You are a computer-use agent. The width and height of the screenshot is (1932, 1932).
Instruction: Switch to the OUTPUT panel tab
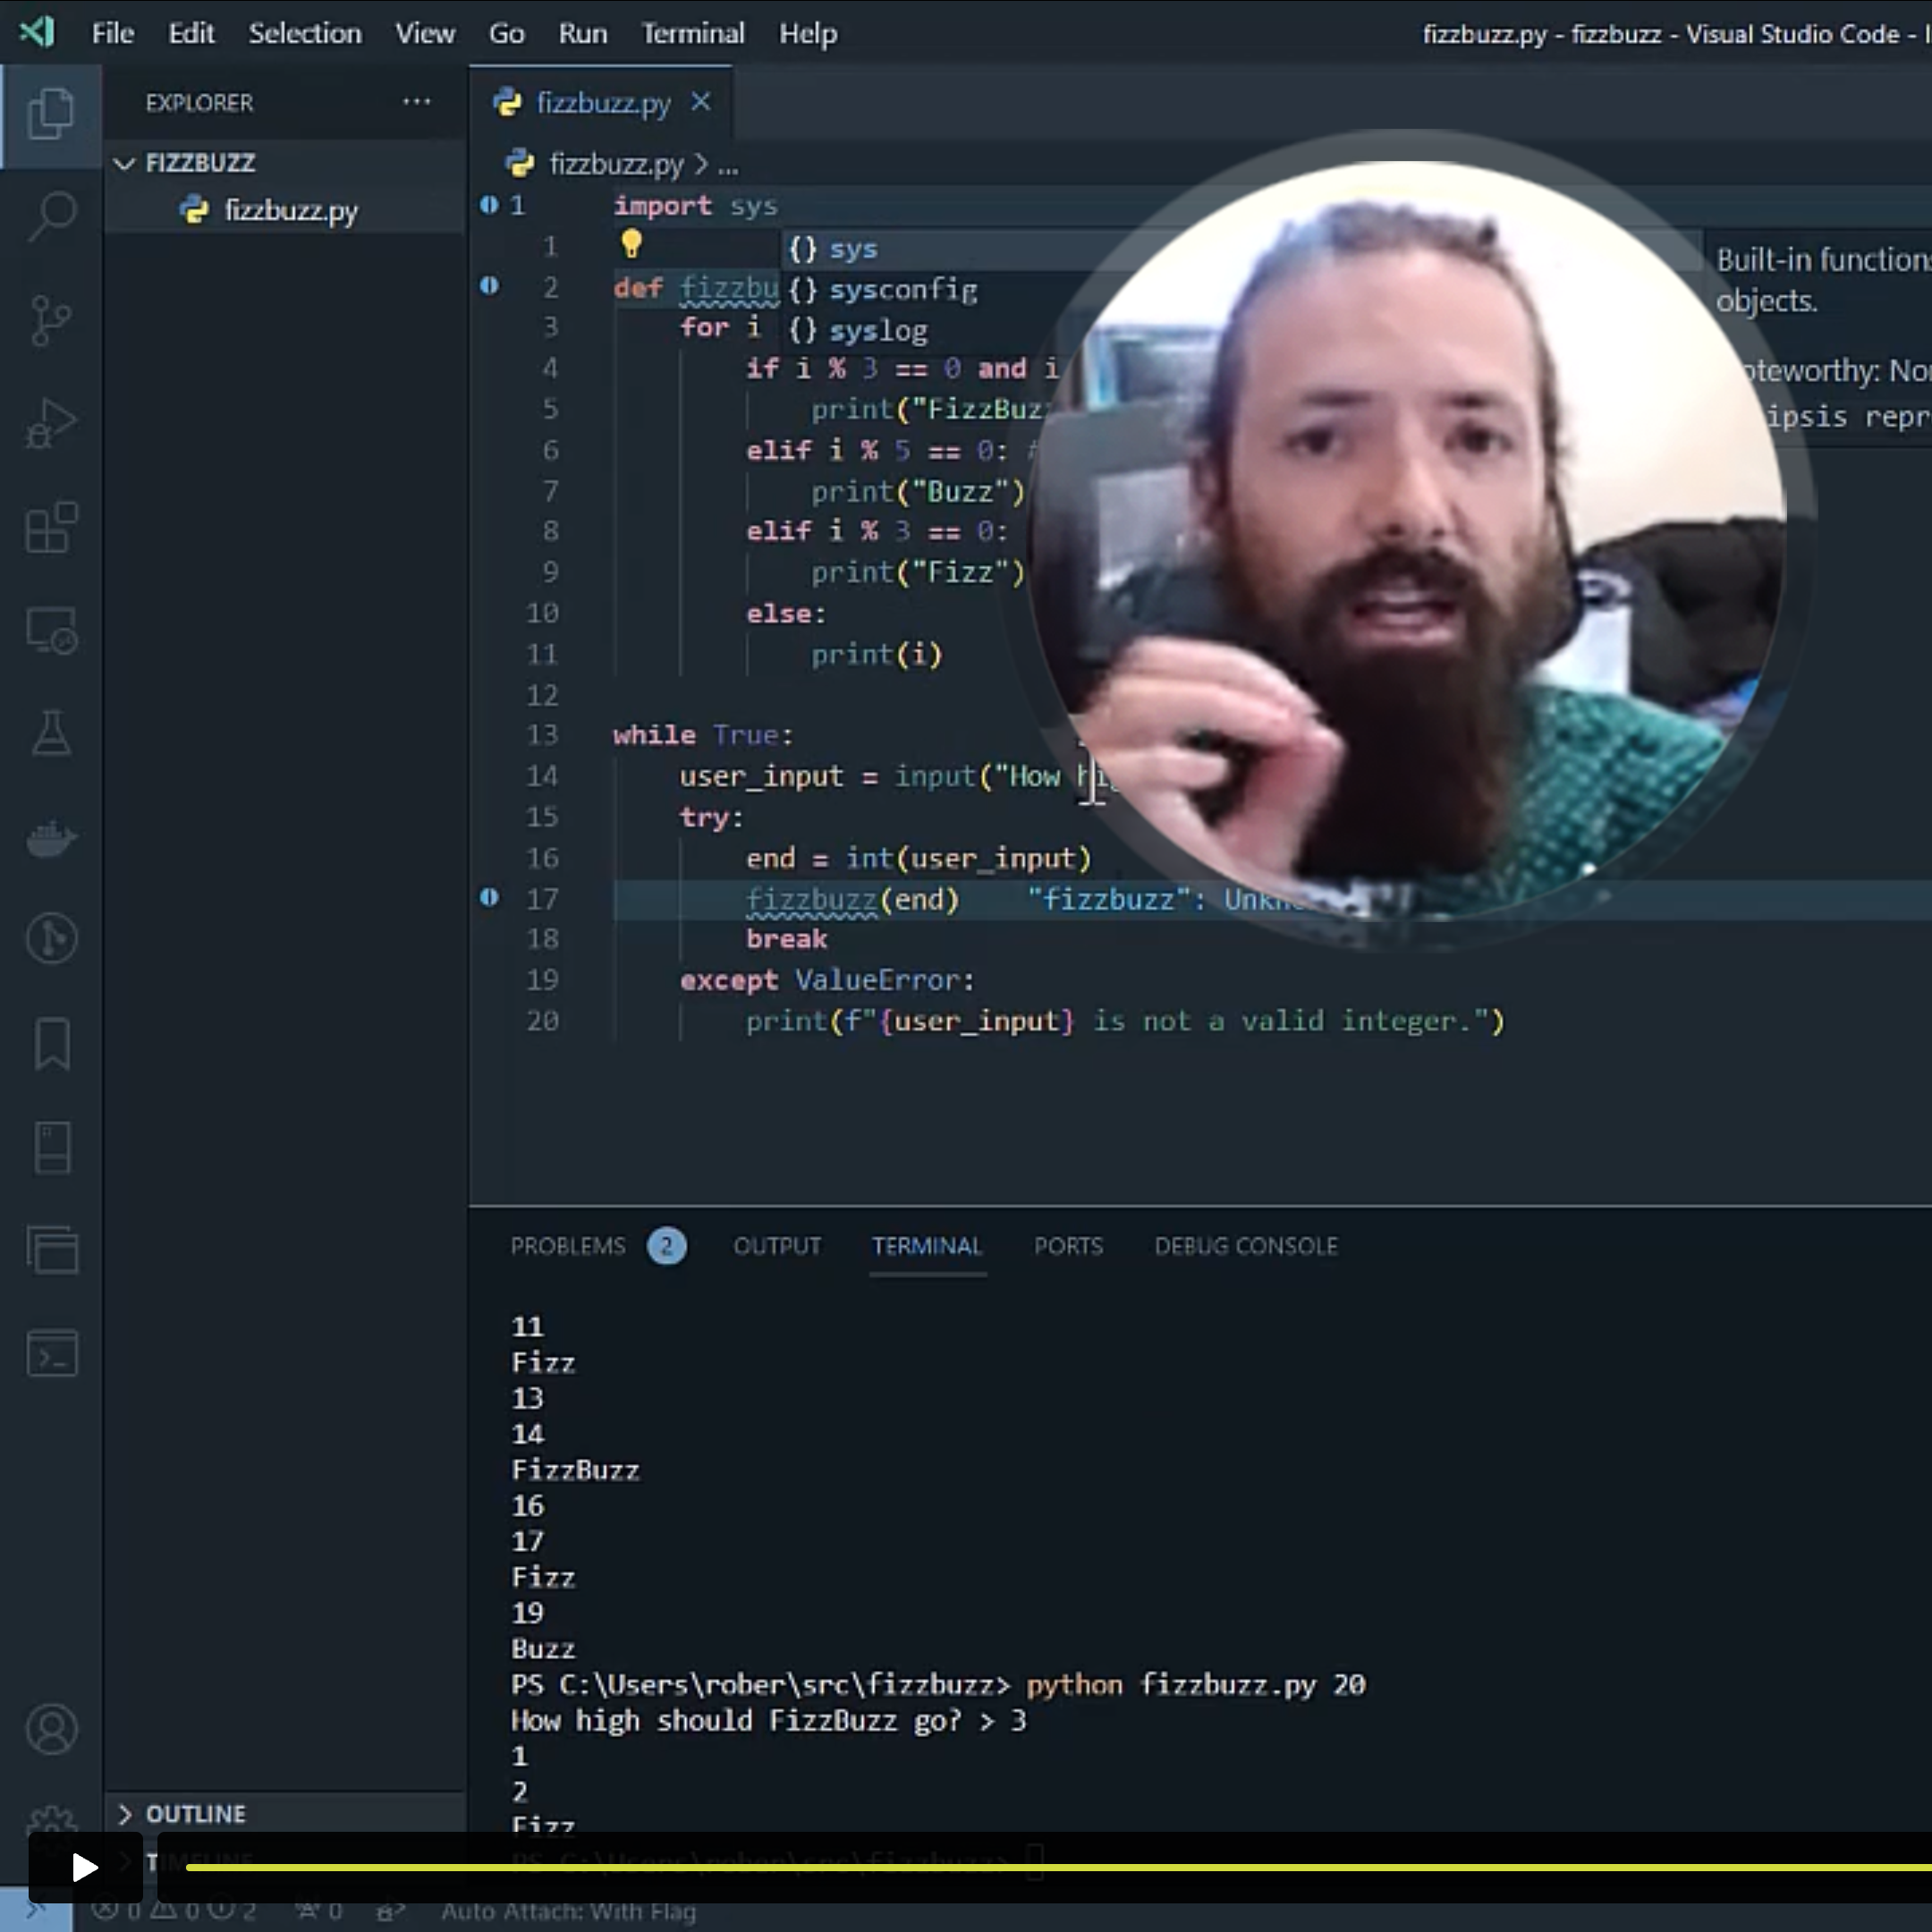777,1246
